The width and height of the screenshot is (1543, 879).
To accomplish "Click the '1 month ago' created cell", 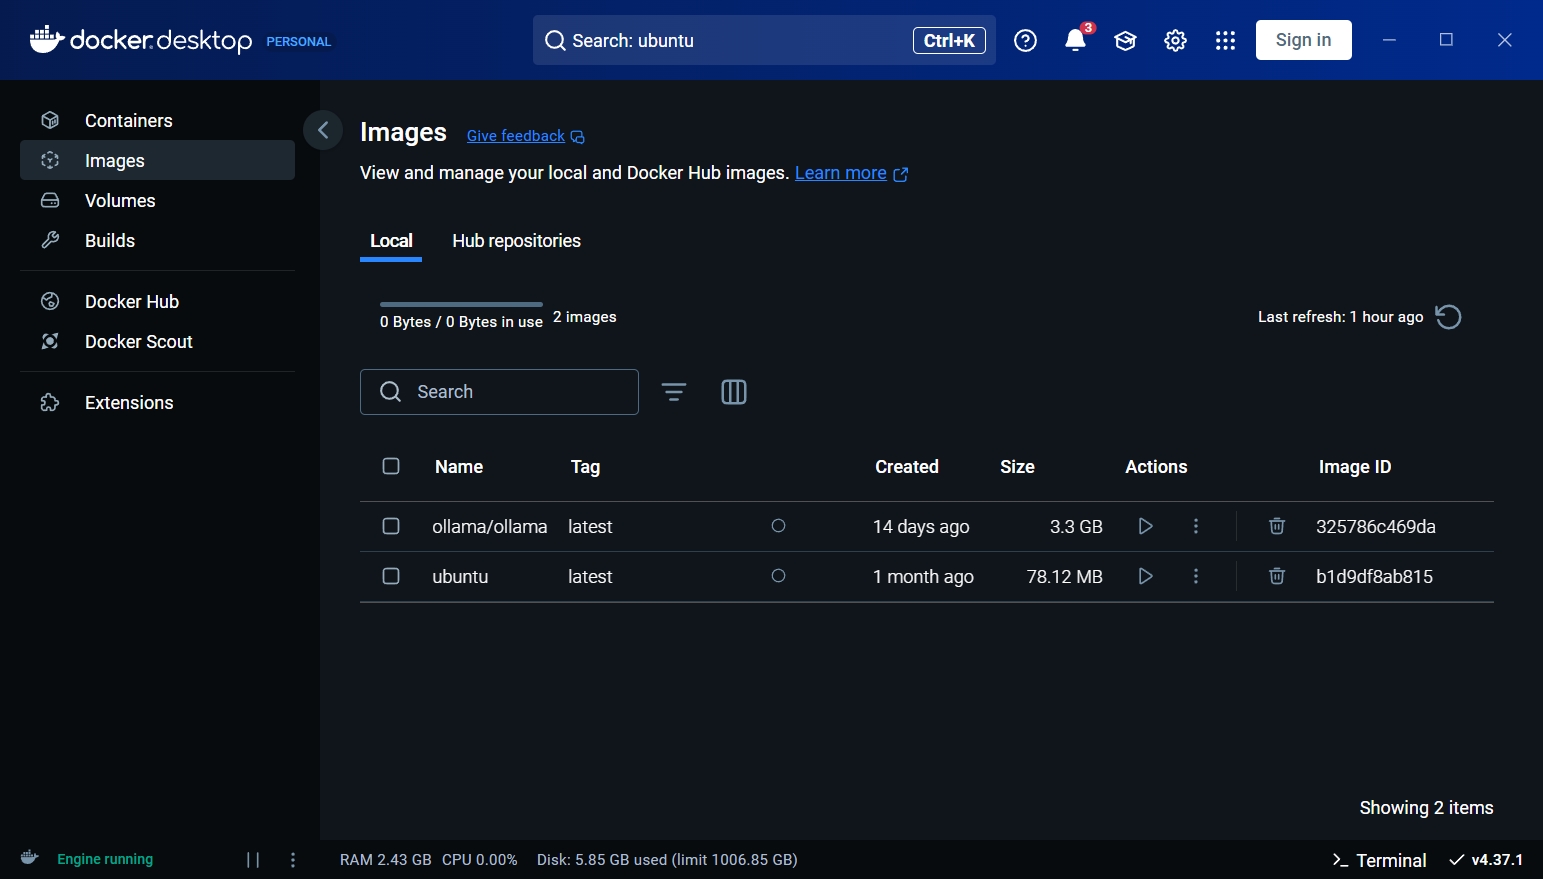I will [x=923, y=577].
